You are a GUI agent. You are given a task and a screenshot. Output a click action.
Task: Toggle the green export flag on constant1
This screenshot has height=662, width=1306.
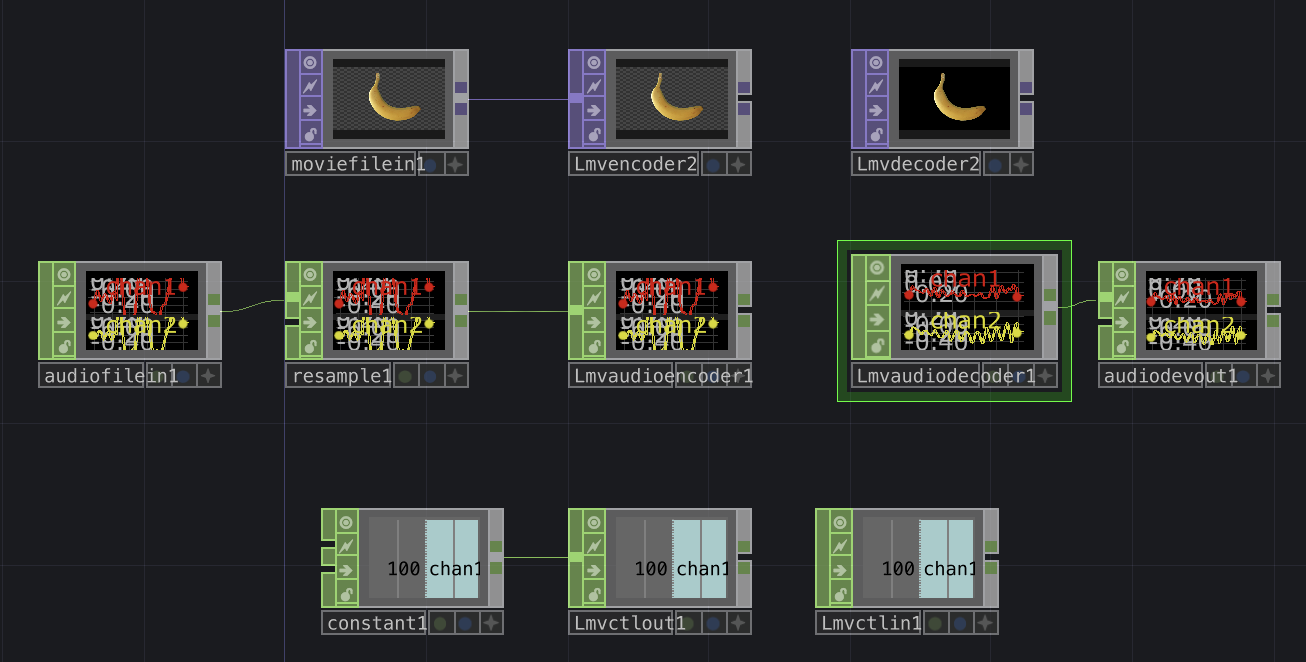point(440,623)
